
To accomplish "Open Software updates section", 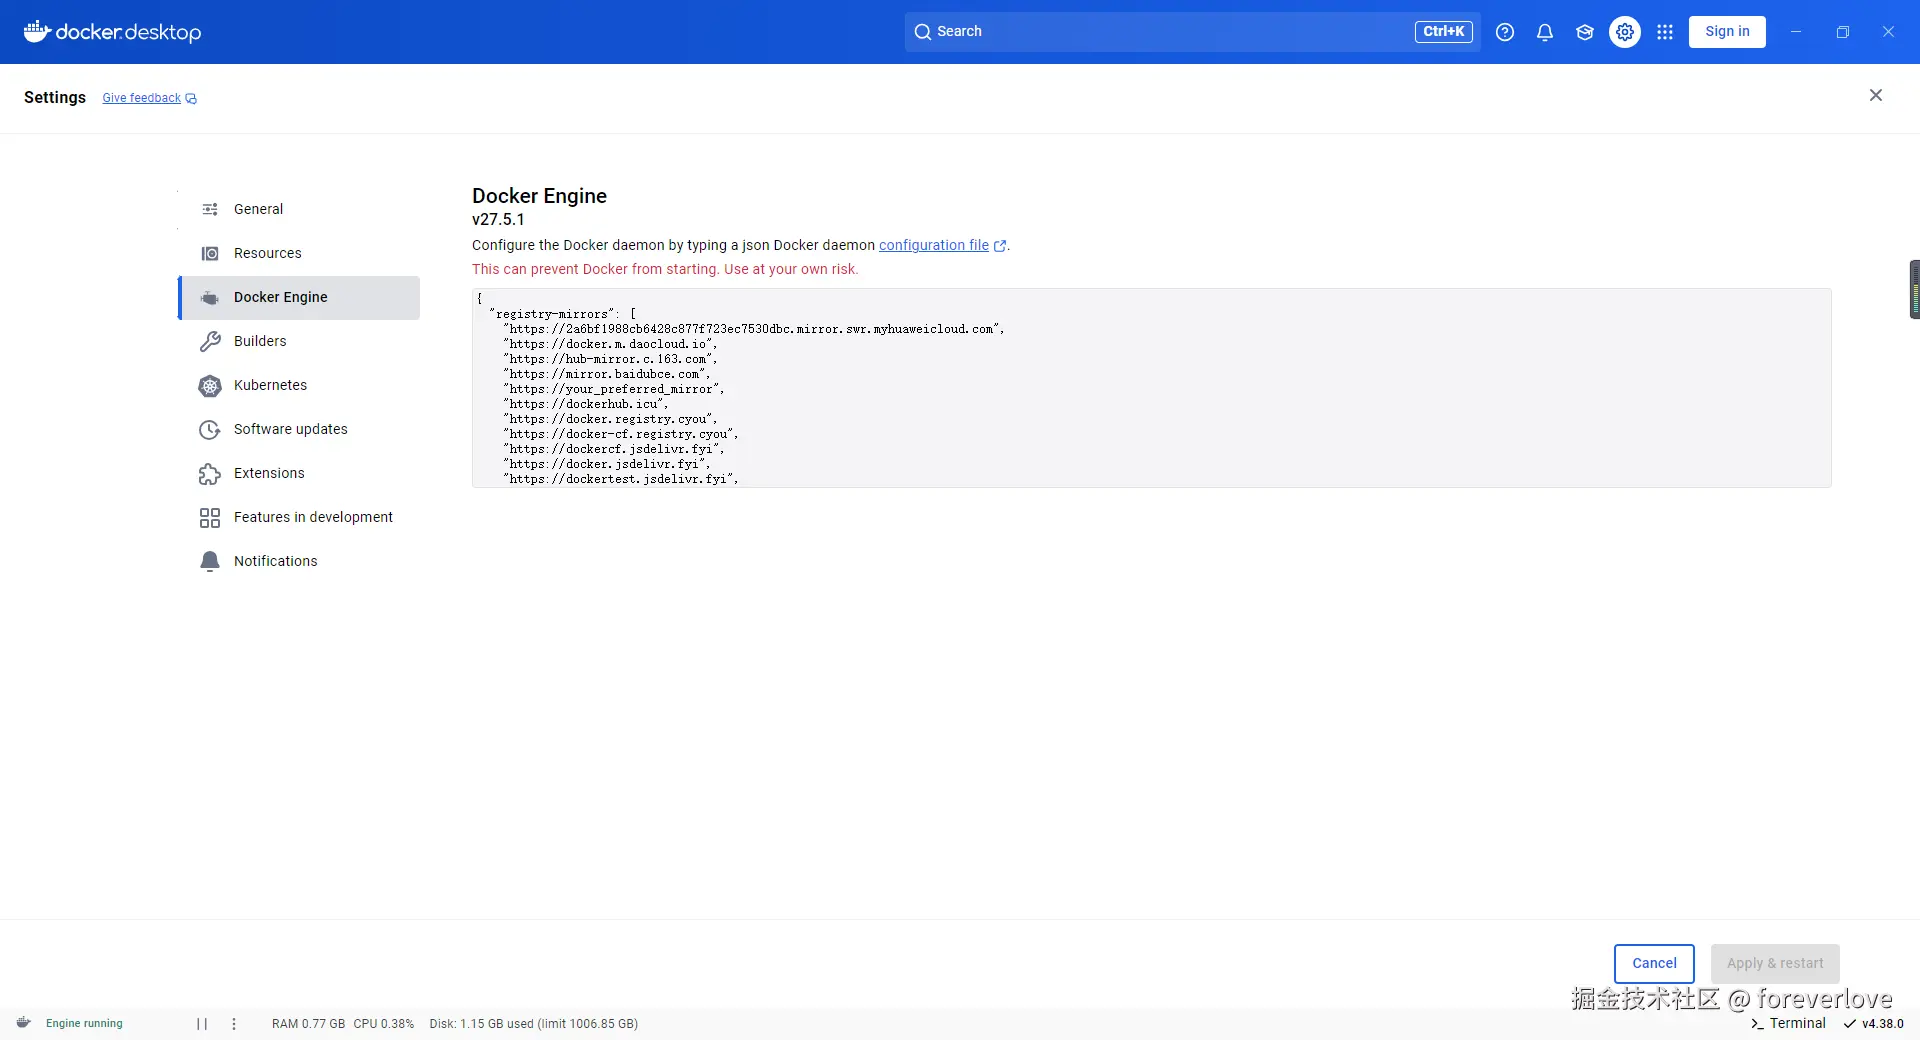I will (299, 429).
